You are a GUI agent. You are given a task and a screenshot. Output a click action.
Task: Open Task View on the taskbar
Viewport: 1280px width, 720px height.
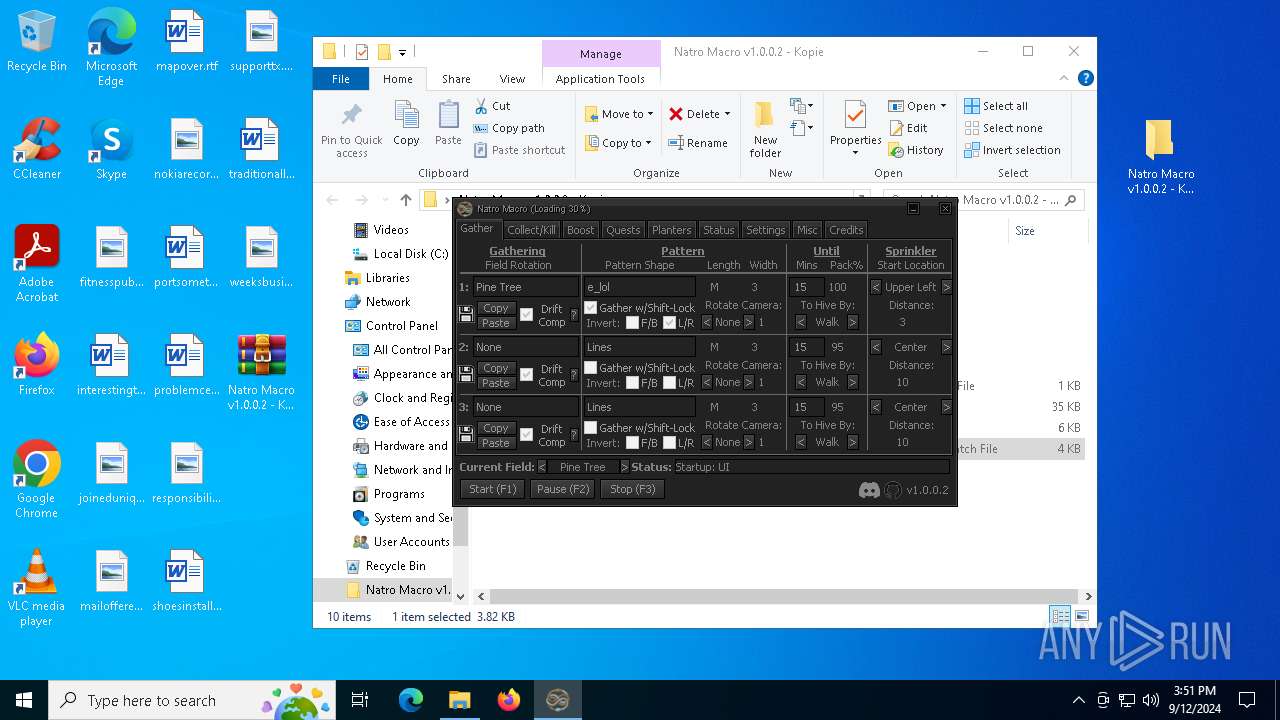(x=360, y=700)
